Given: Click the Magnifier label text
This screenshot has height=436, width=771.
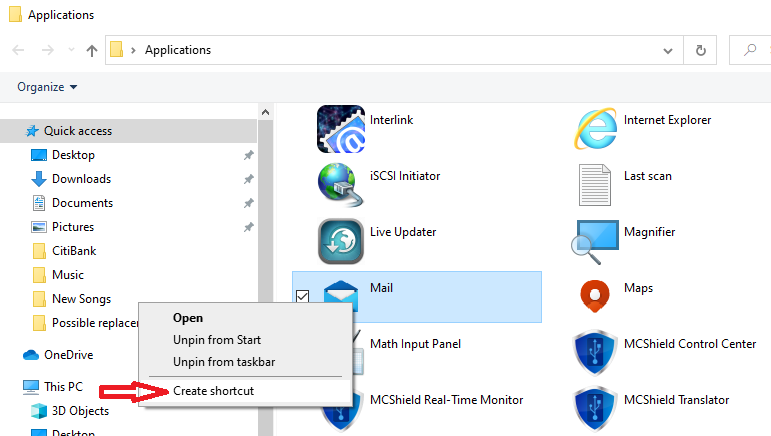Looking at the screenshot, I should coord(649,232).
